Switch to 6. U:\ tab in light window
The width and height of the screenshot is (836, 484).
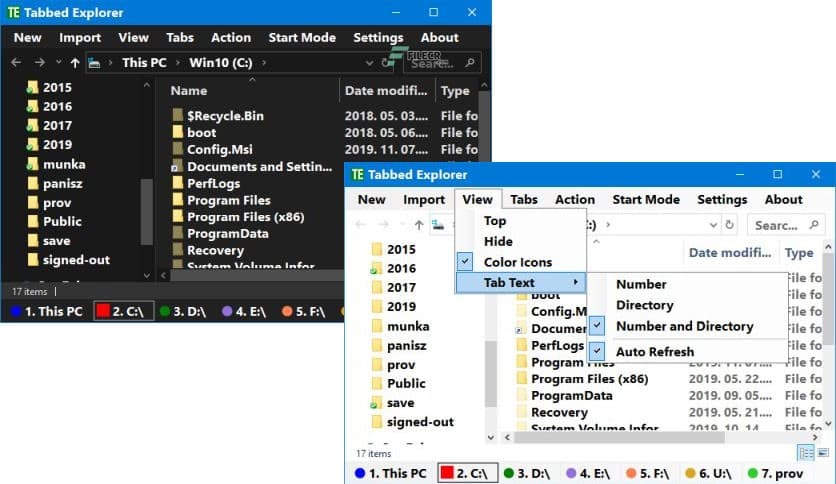pos(709,473)
